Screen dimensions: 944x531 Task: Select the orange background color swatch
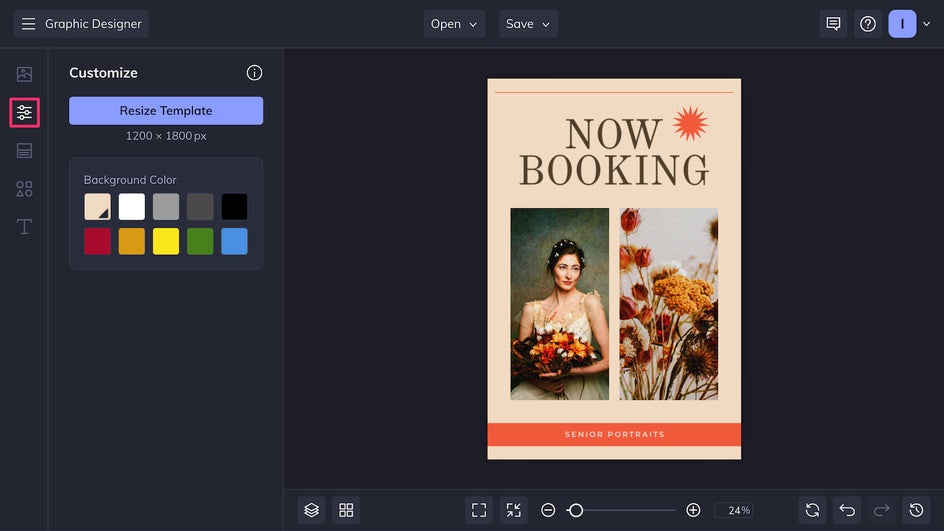132,241
